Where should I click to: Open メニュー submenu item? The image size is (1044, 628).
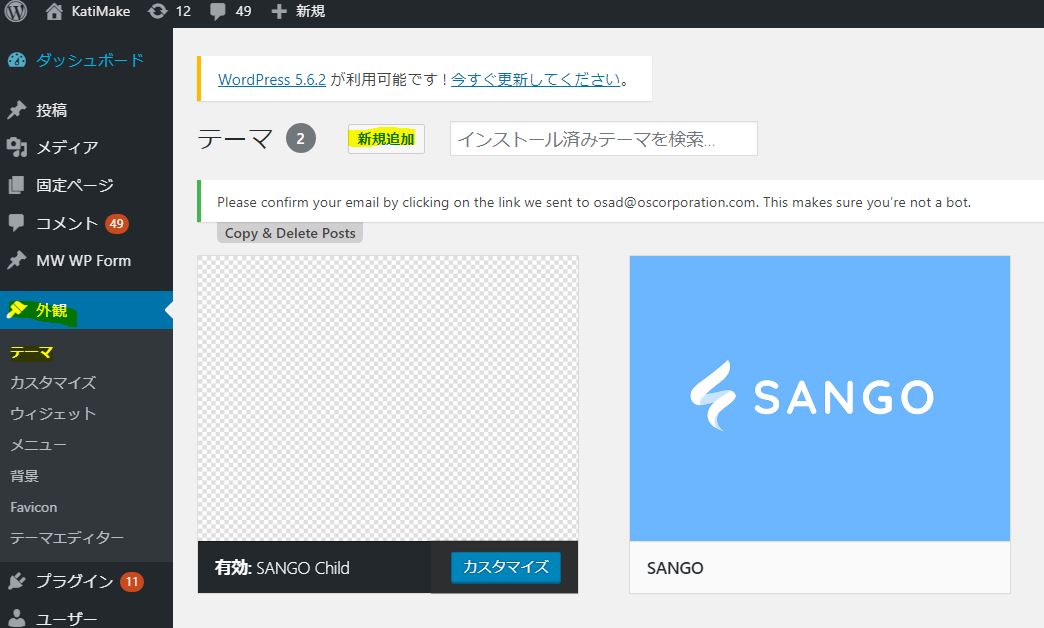click(38, 445)
